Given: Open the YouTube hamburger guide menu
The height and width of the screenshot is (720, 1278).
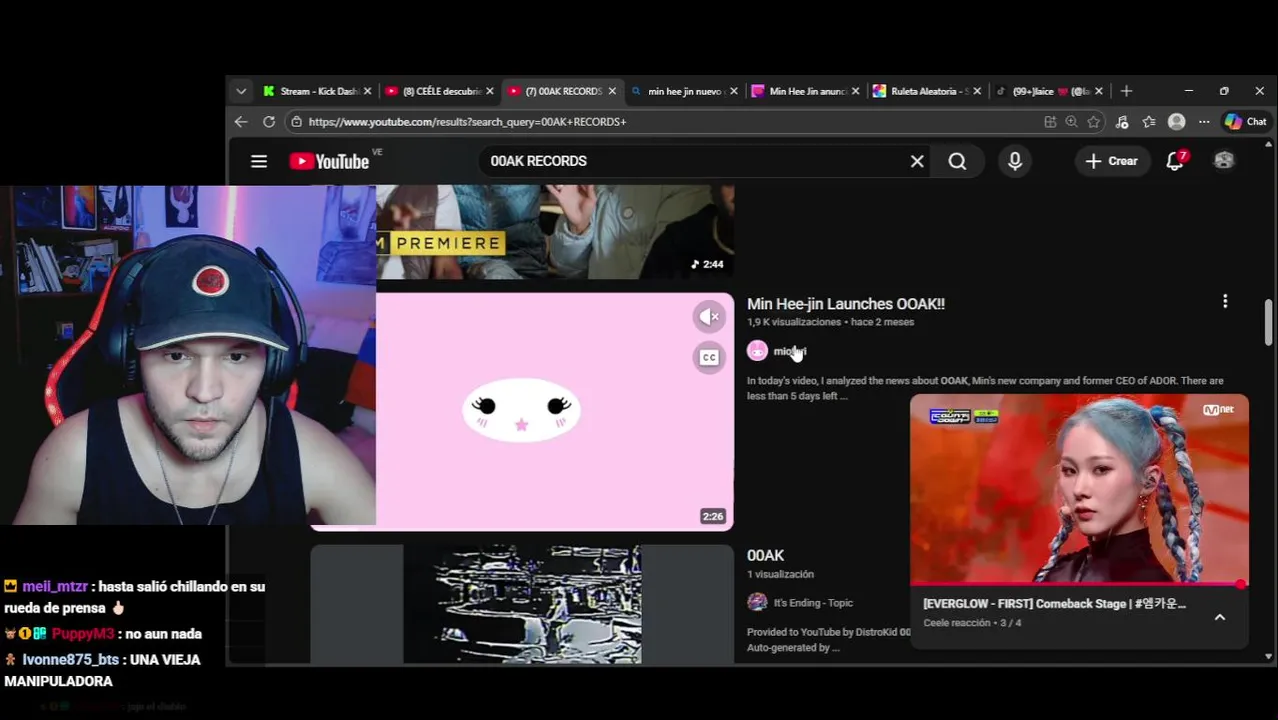Looking at the screenshot, I should pos(259,161).
